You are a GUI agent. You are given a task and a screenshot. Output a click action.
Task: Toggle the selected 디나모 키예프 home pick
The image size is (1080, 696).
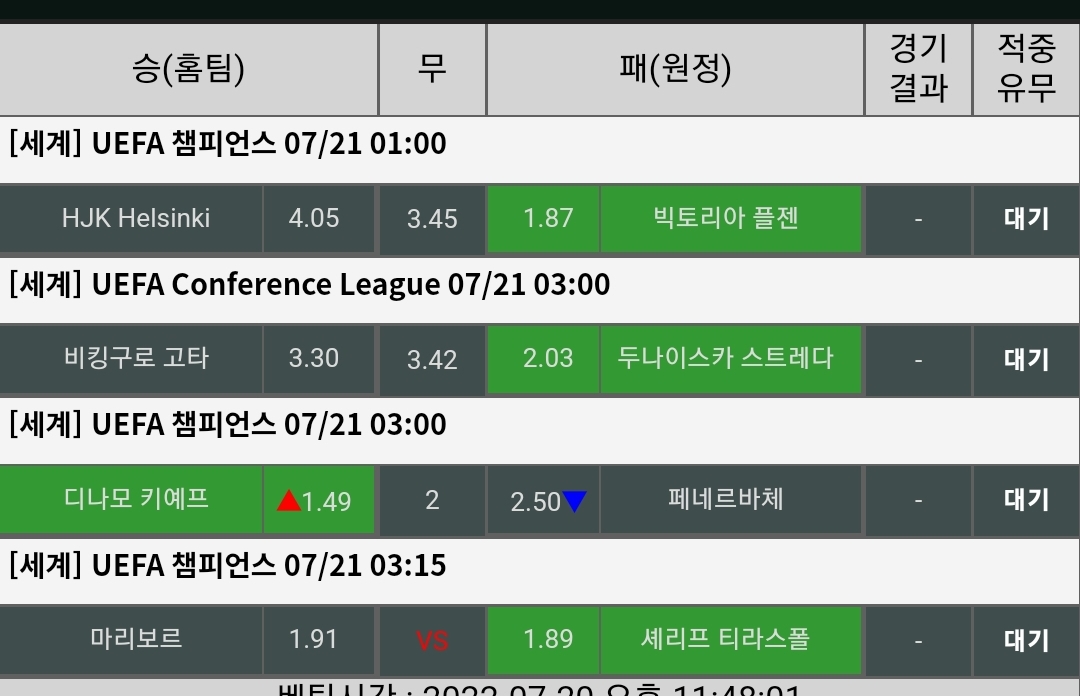click(136, 499)
